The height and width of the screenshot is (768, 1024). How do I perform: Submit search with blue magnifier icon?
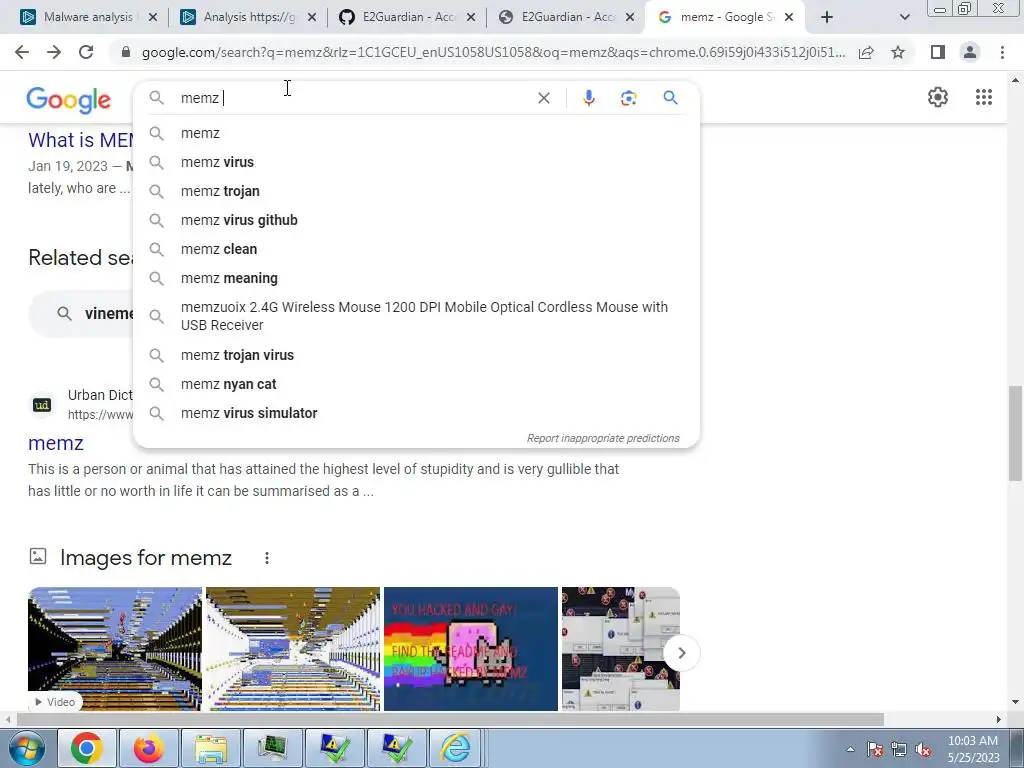[670, 98]
